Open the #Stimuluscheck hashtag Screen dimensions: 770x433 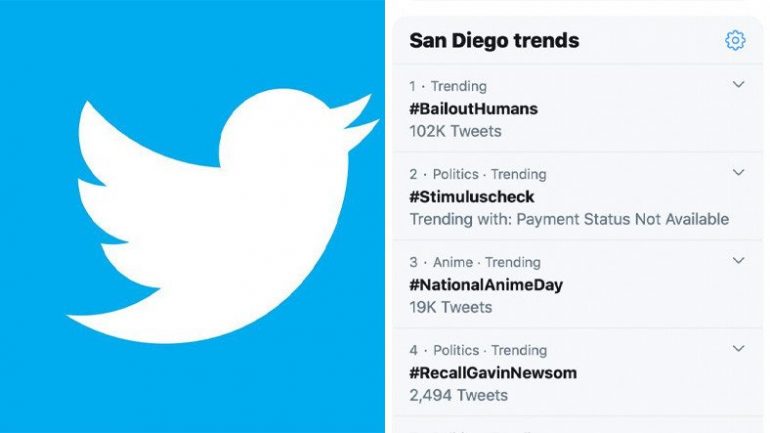[471, 196]
